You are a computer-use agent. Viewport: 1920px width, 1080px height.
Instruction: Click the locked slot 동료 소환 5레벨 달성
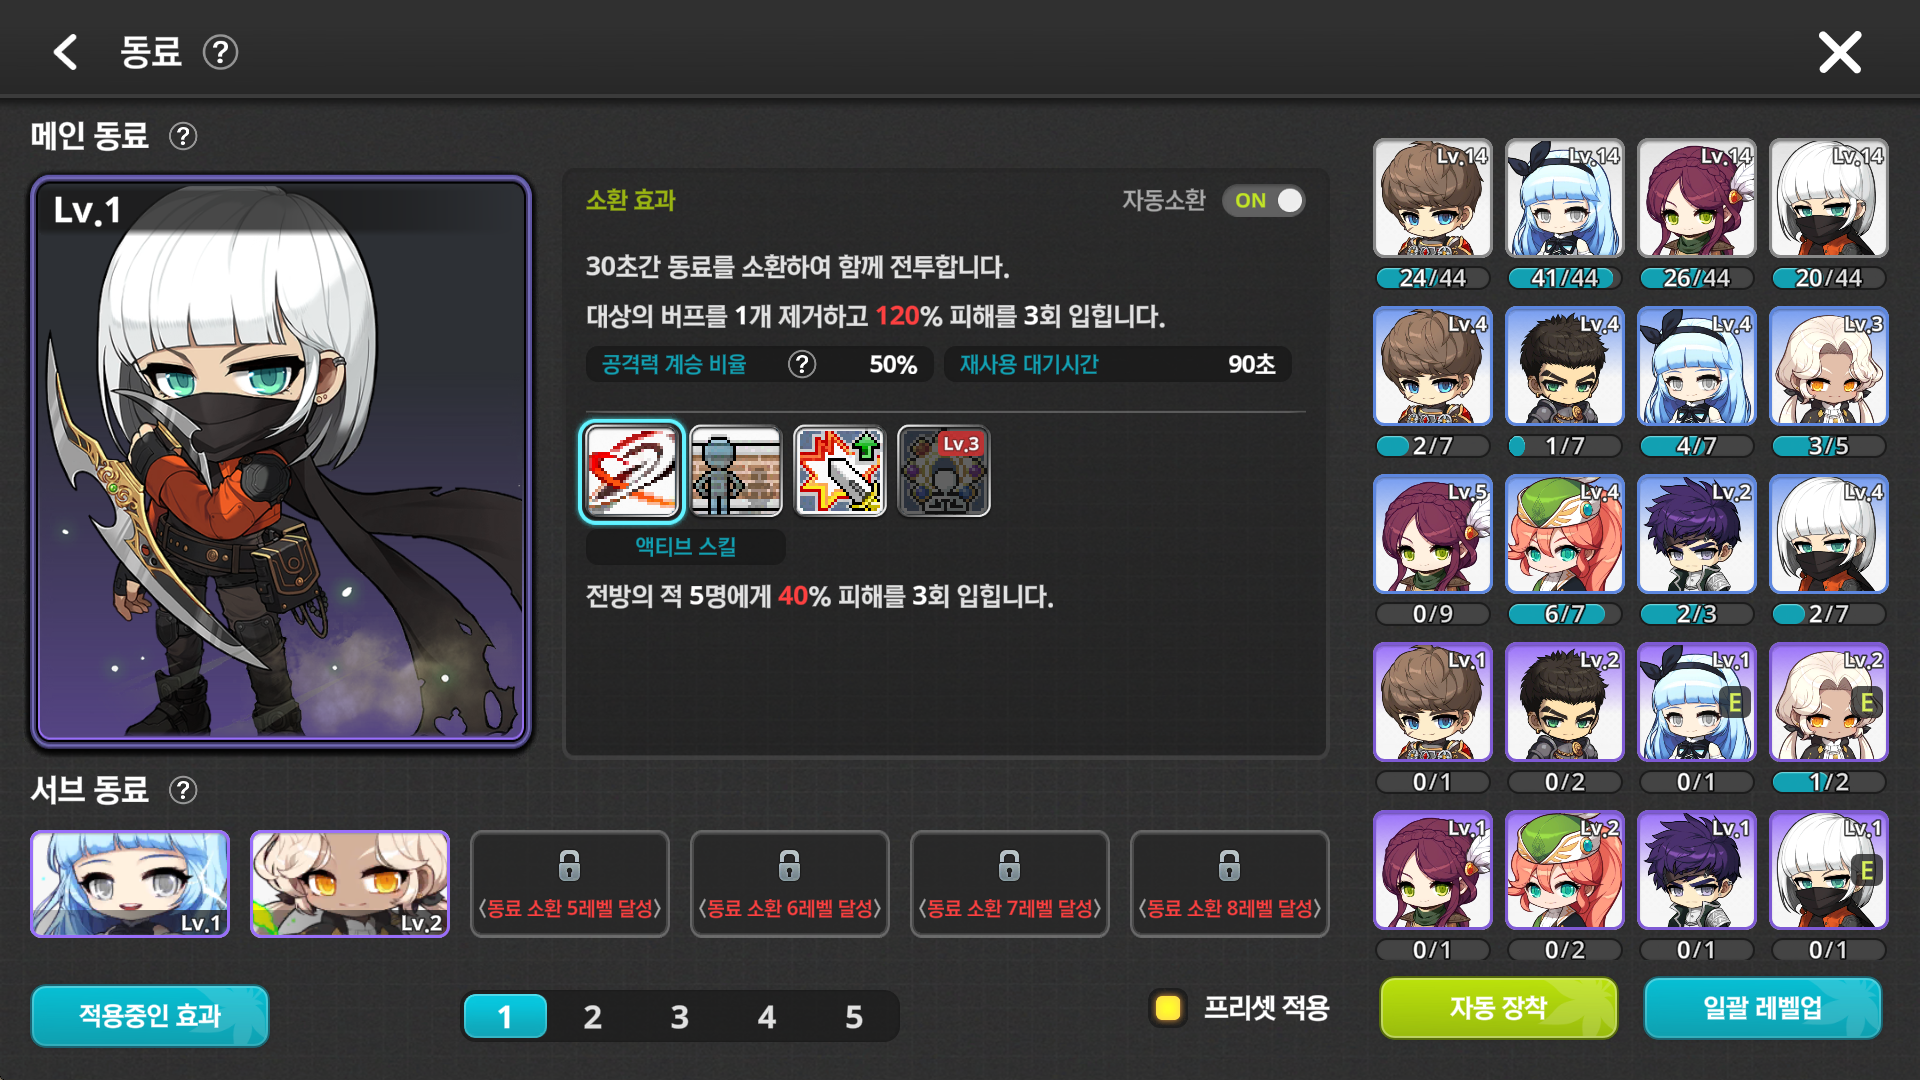coord(570,884)
